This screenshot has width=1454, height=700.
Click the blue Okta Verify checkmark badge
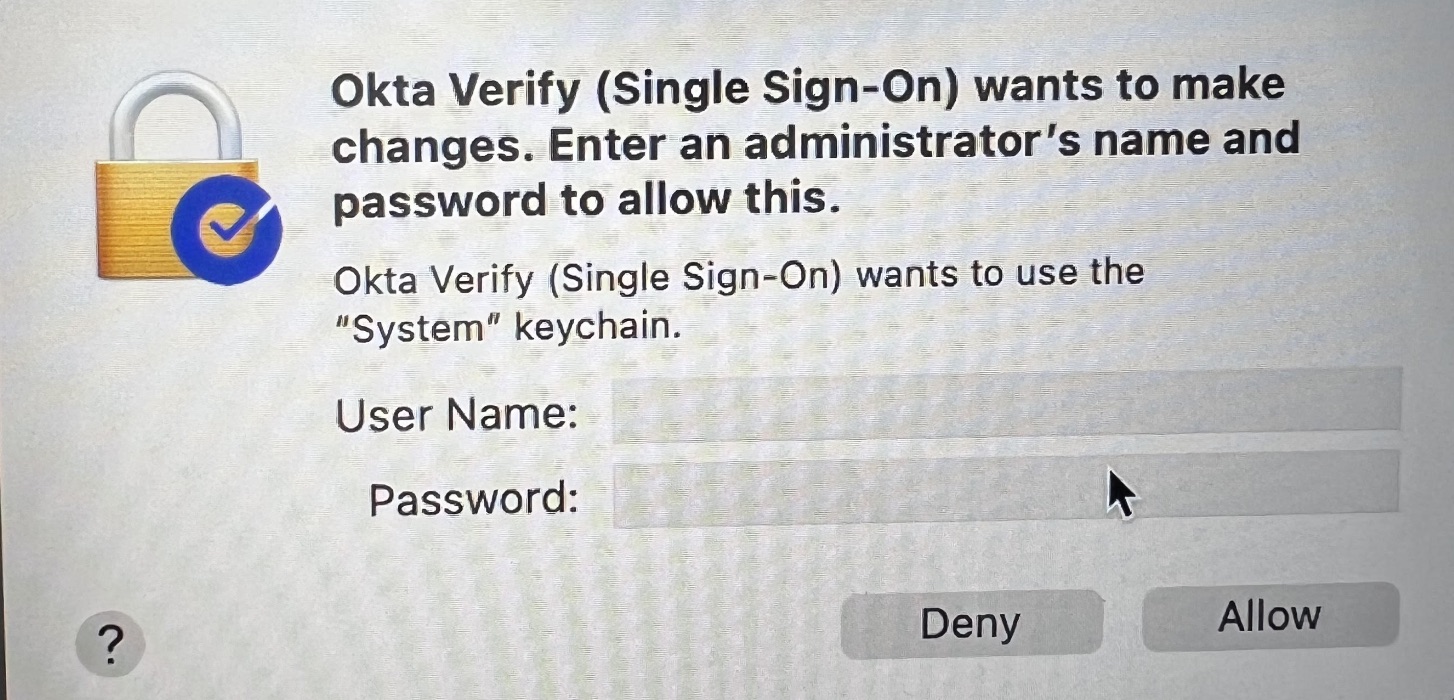tap(227, 230)
